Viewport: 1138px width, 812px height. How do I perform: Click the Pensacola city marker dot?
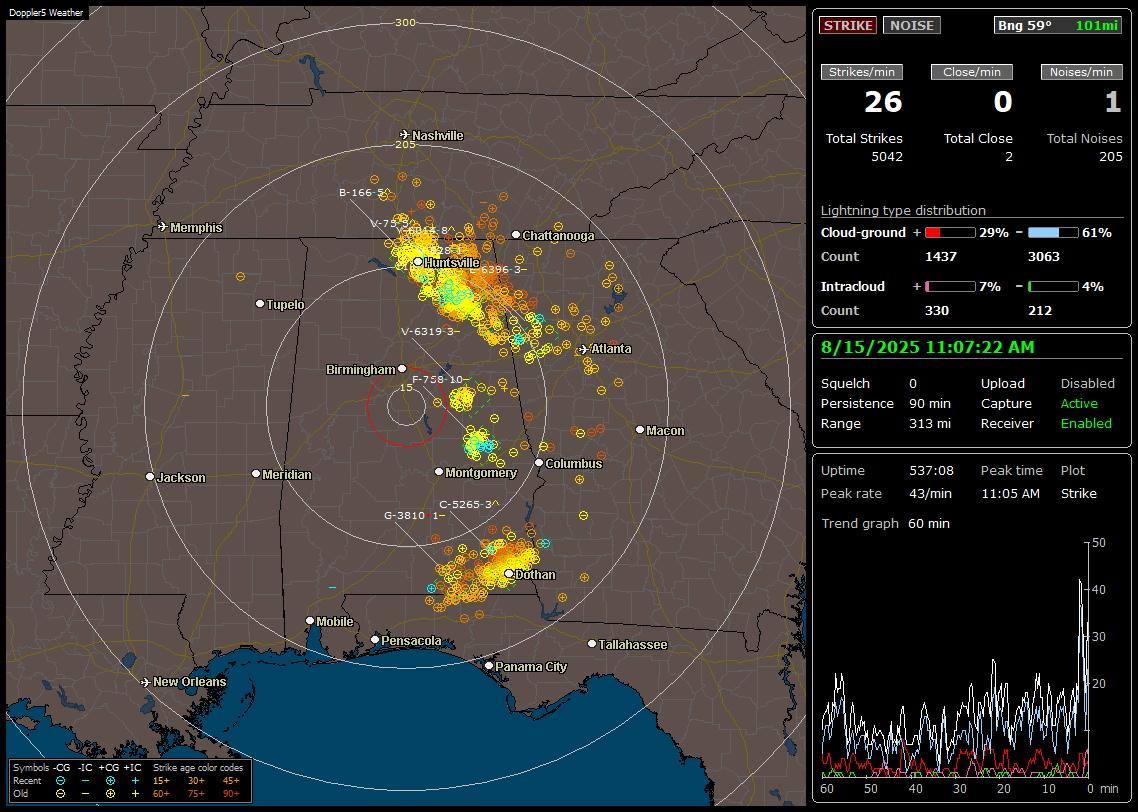[x=374, y=640]
